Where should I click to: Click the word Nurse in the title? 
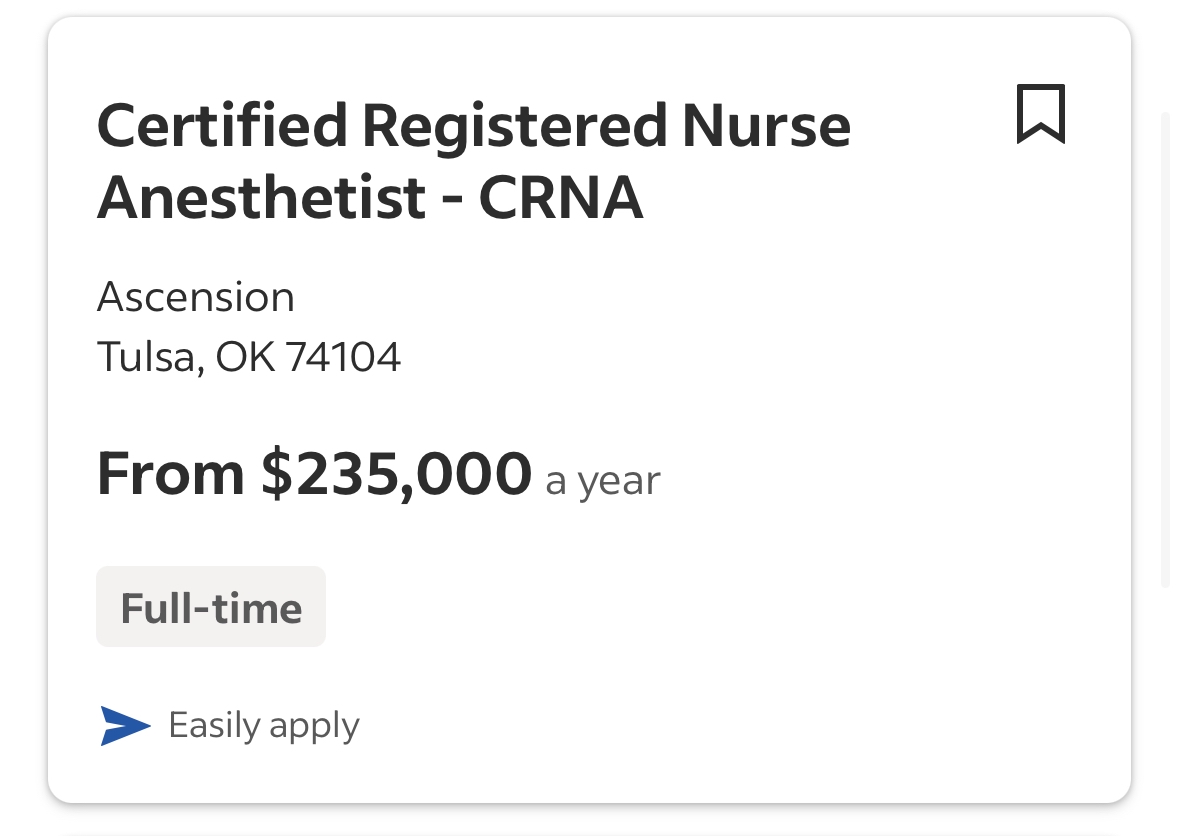pos(766,126)
